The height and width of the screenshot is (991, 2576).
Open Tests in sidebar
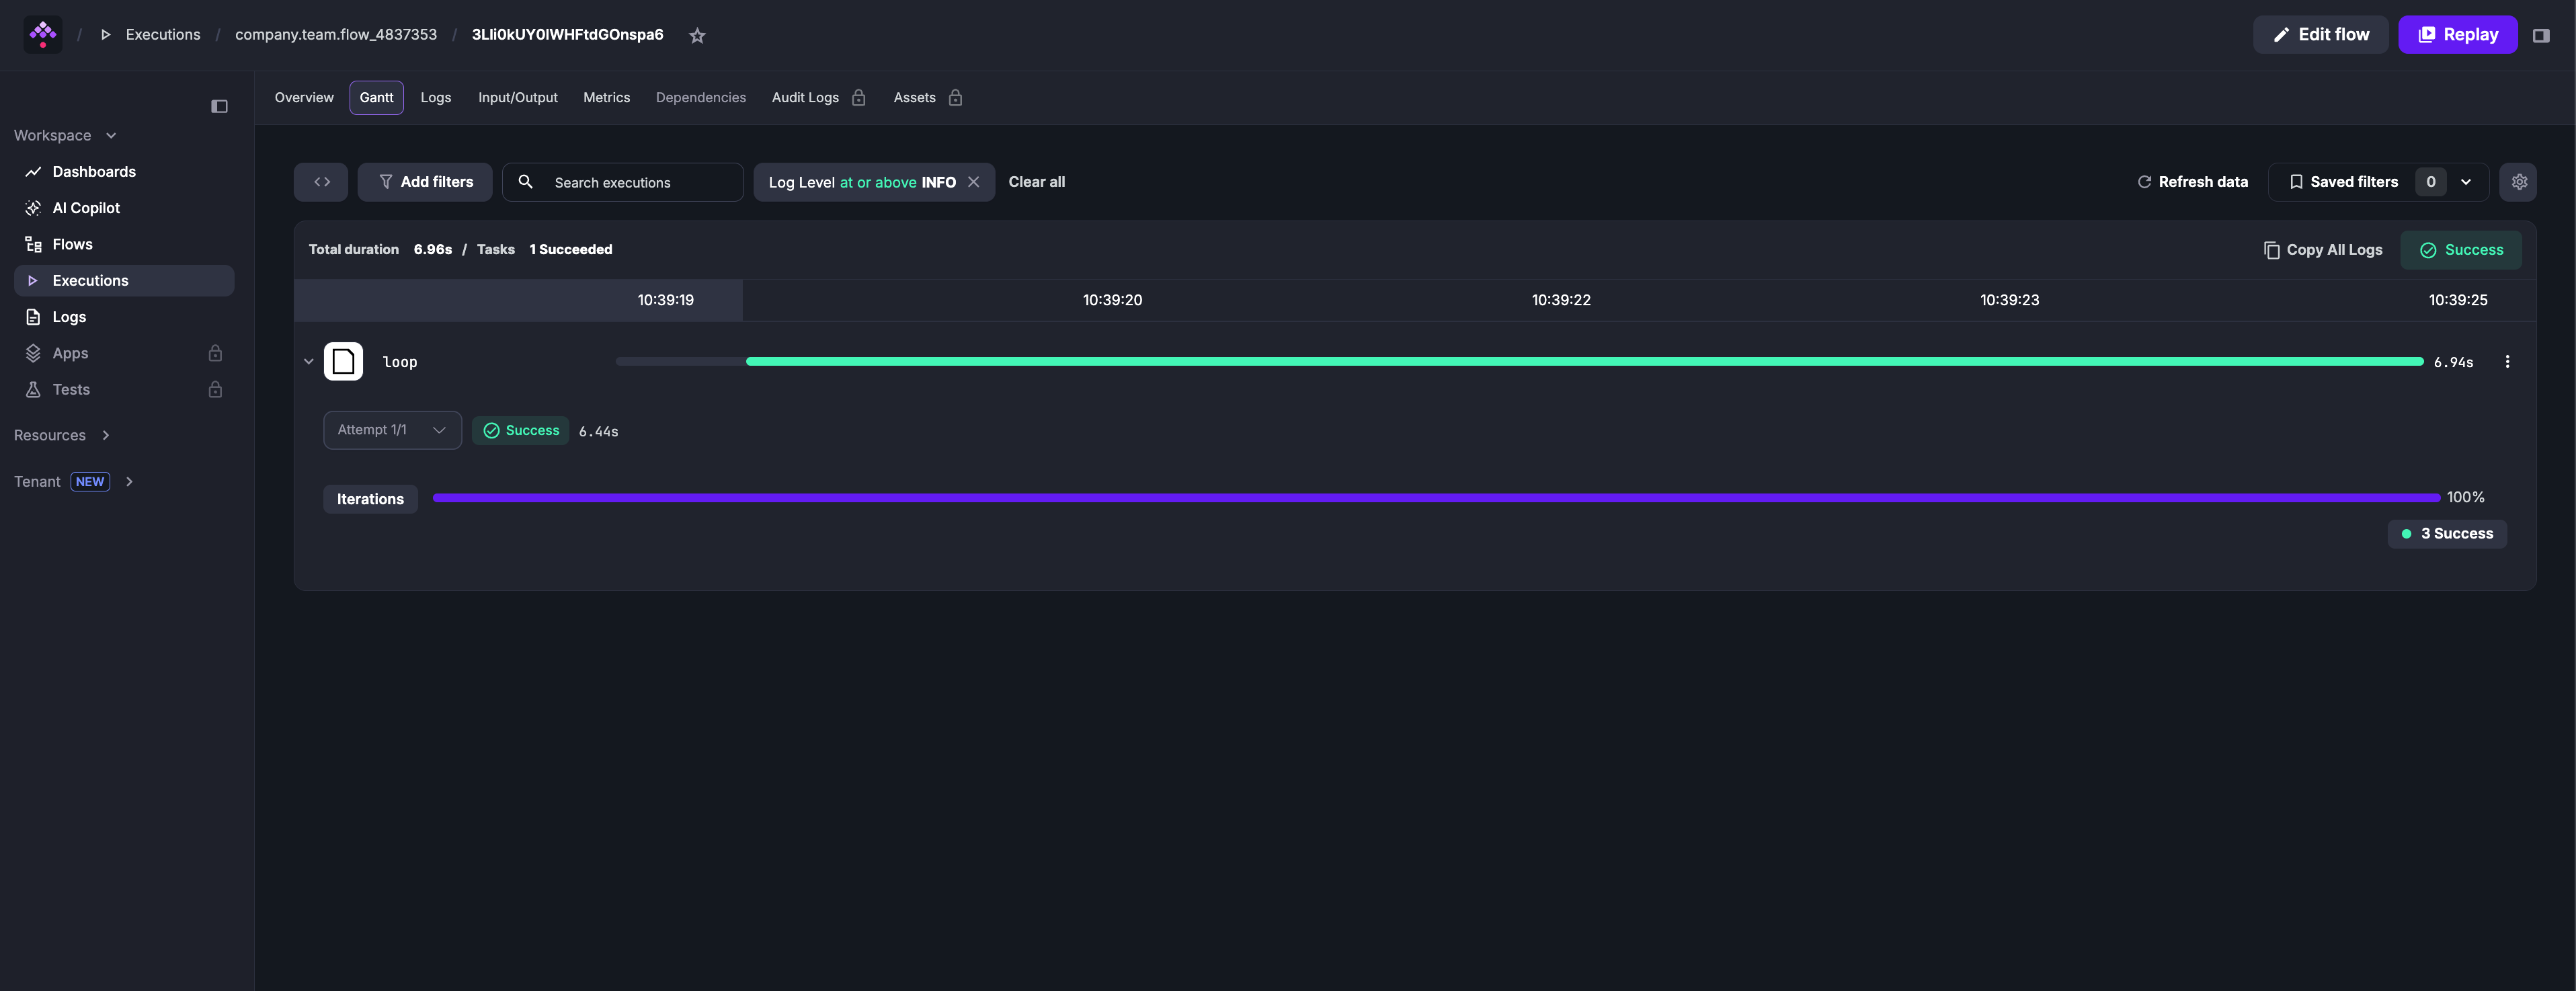(124, 389)
